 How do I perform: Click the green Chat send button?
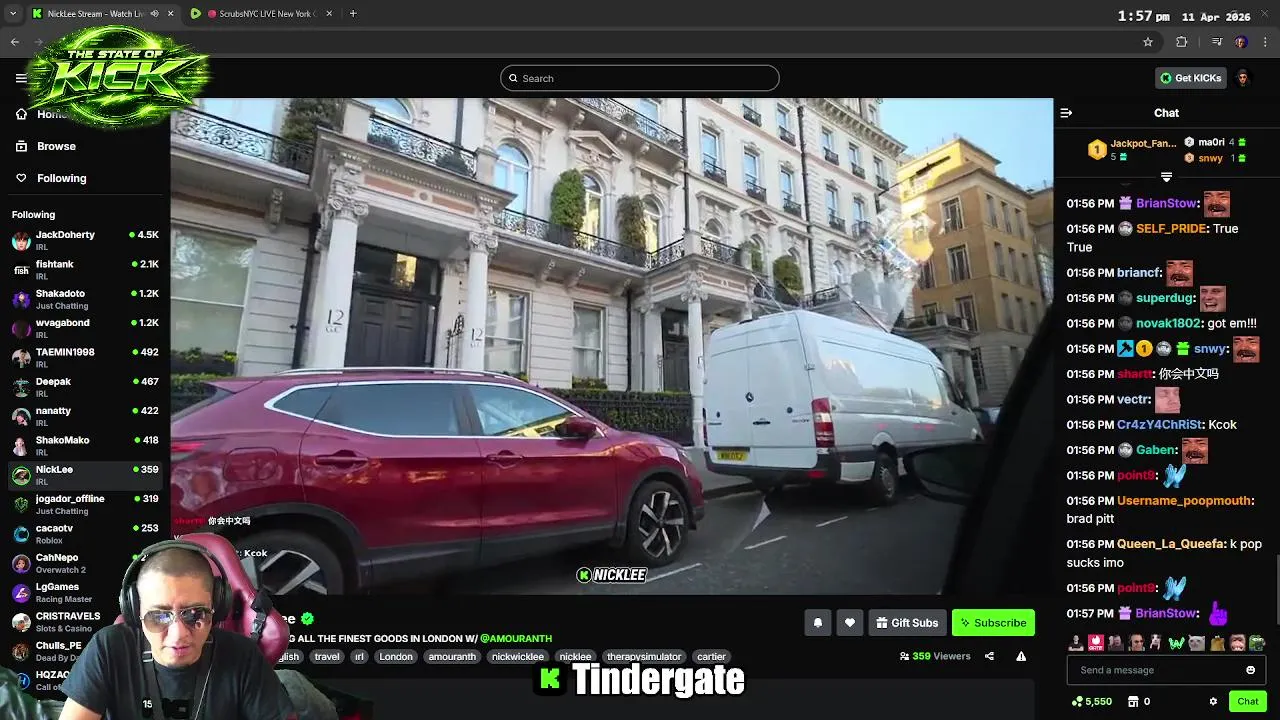click(1247, 702)
